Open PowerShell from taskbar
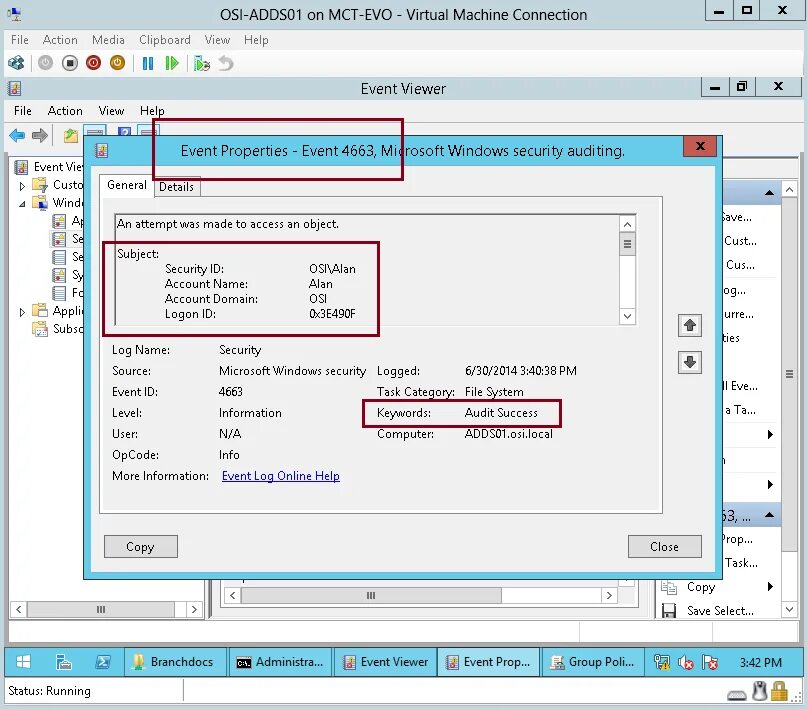 click(x=103, y=662)
